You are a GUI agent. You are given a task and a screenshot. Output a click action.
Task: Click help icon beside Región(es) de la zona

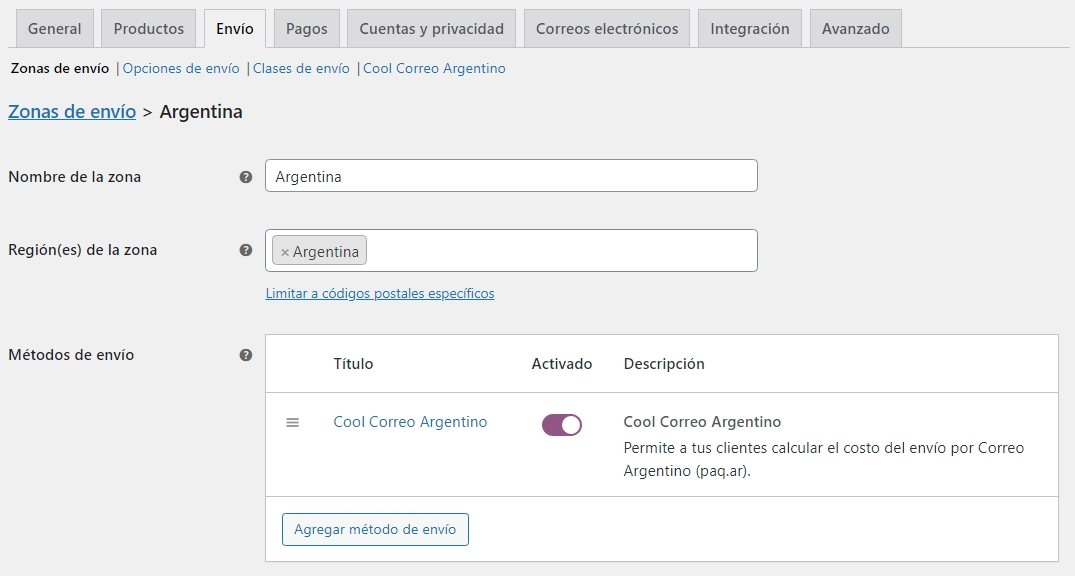coord(246,250)
